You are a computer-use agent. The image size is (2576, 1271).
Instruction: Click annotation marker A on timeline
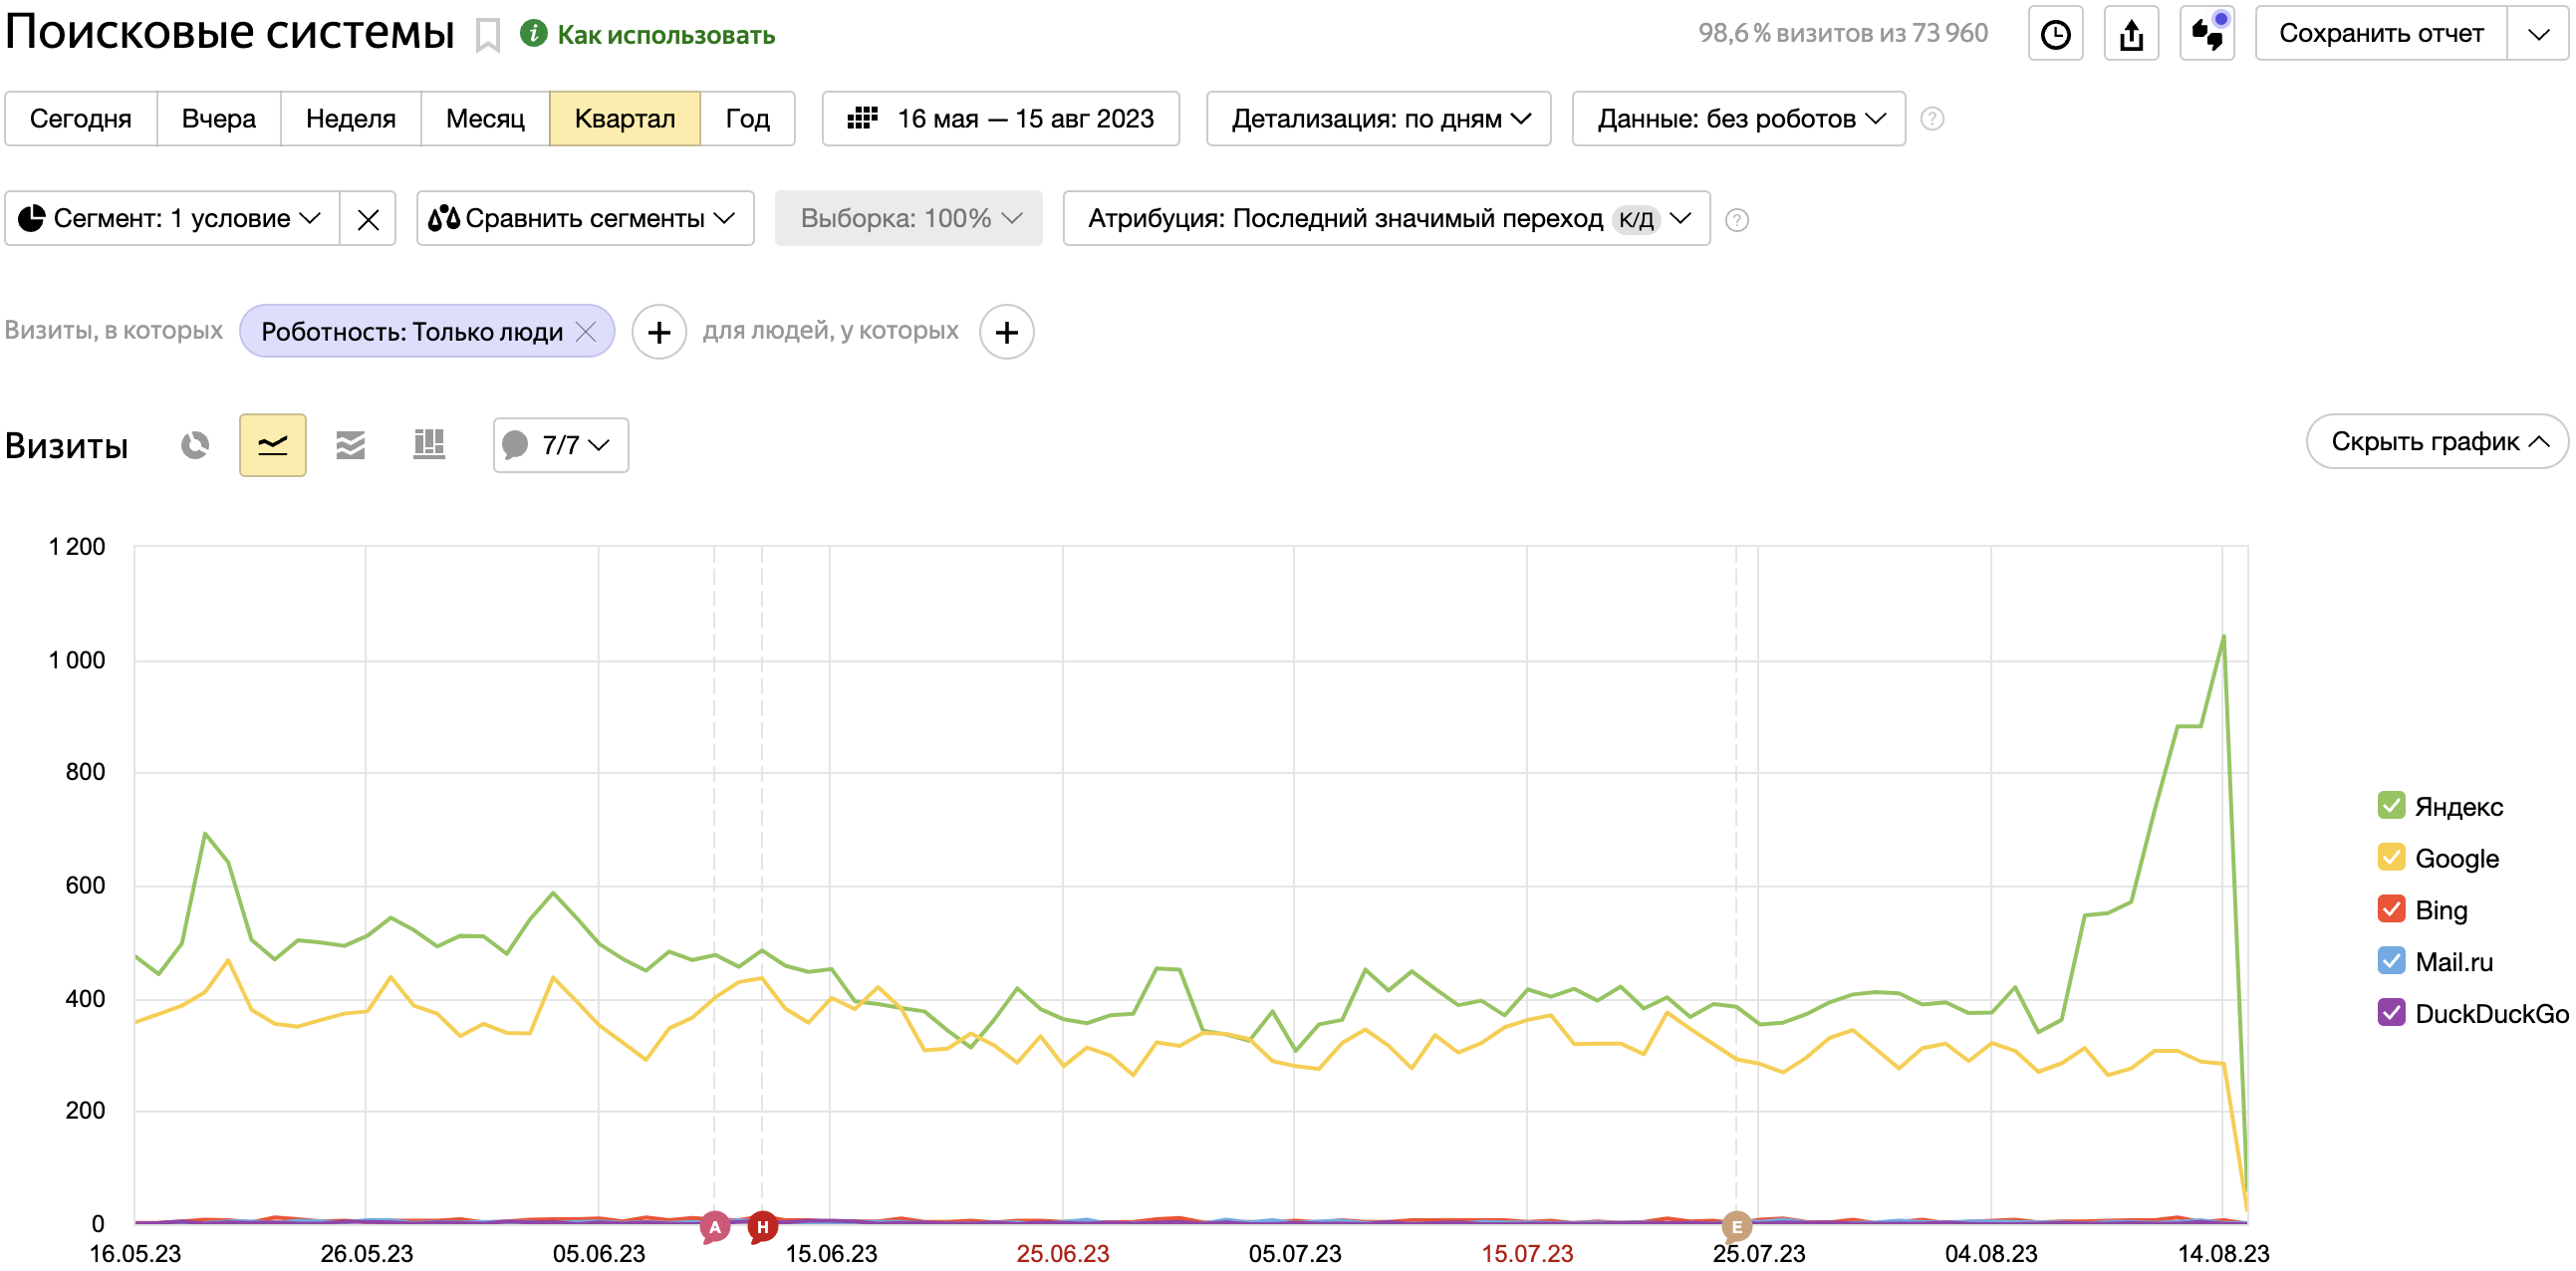tap(714, 1227)
